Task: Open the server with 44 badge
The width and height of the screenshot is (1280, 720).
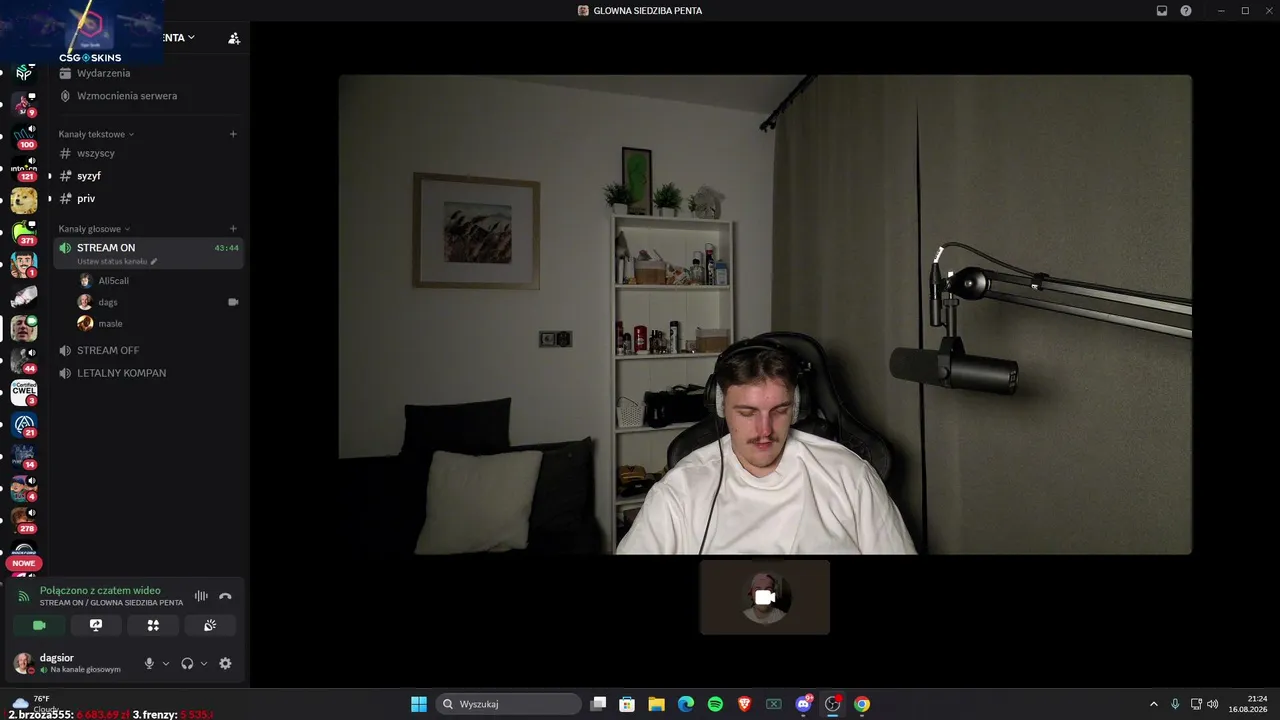Action: 24,361
